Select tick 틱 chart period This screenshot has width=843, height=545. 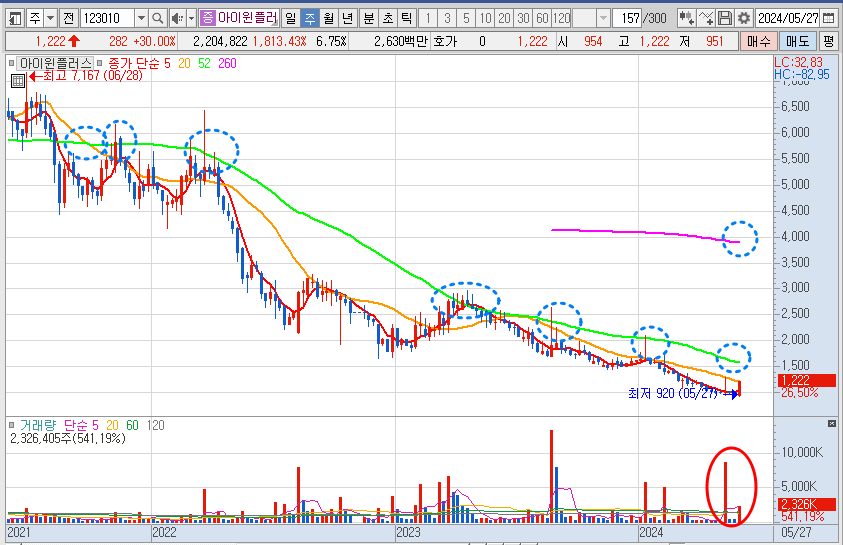coord(406,19)
